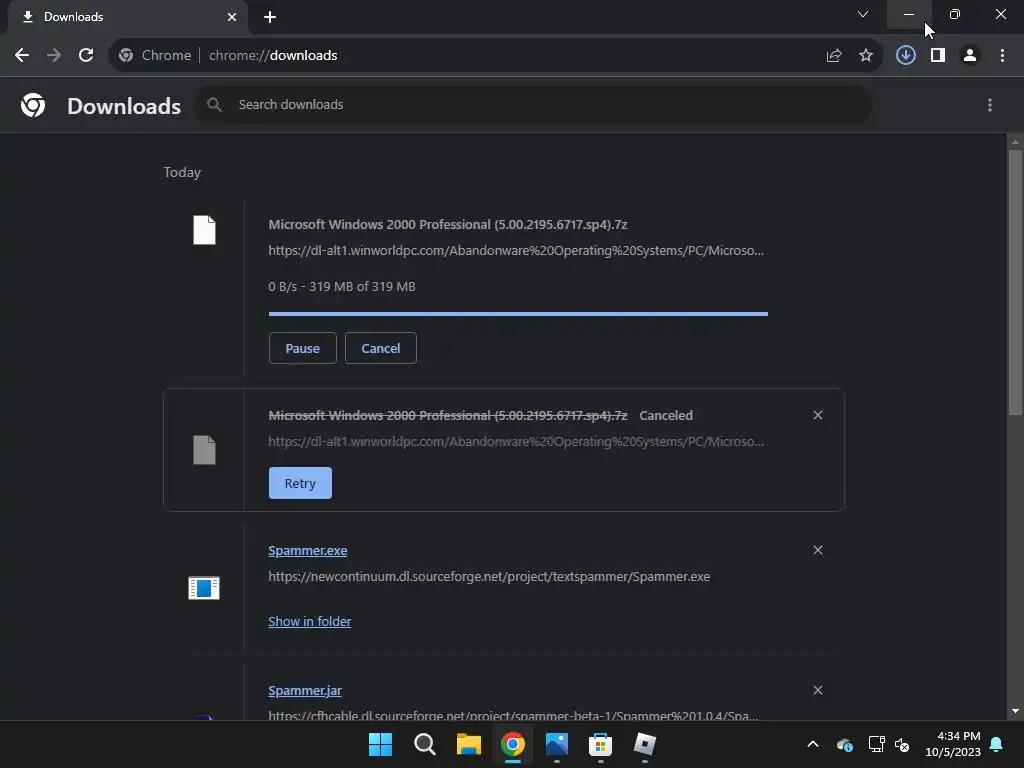Bookmark this page with the star icon
Image resolution: width=1024 pixels, height=768 pixels.
coord(866,56)
